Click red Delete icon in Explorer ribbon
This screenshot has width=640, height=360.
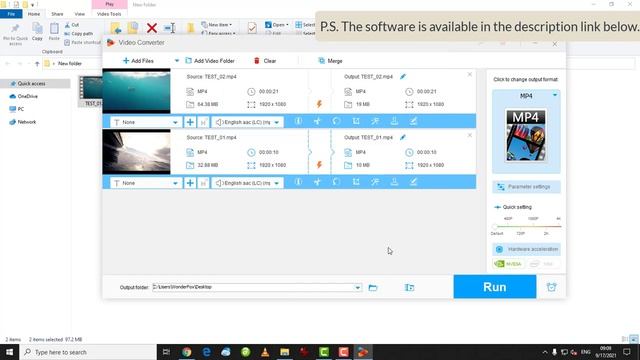coord(152,28)
